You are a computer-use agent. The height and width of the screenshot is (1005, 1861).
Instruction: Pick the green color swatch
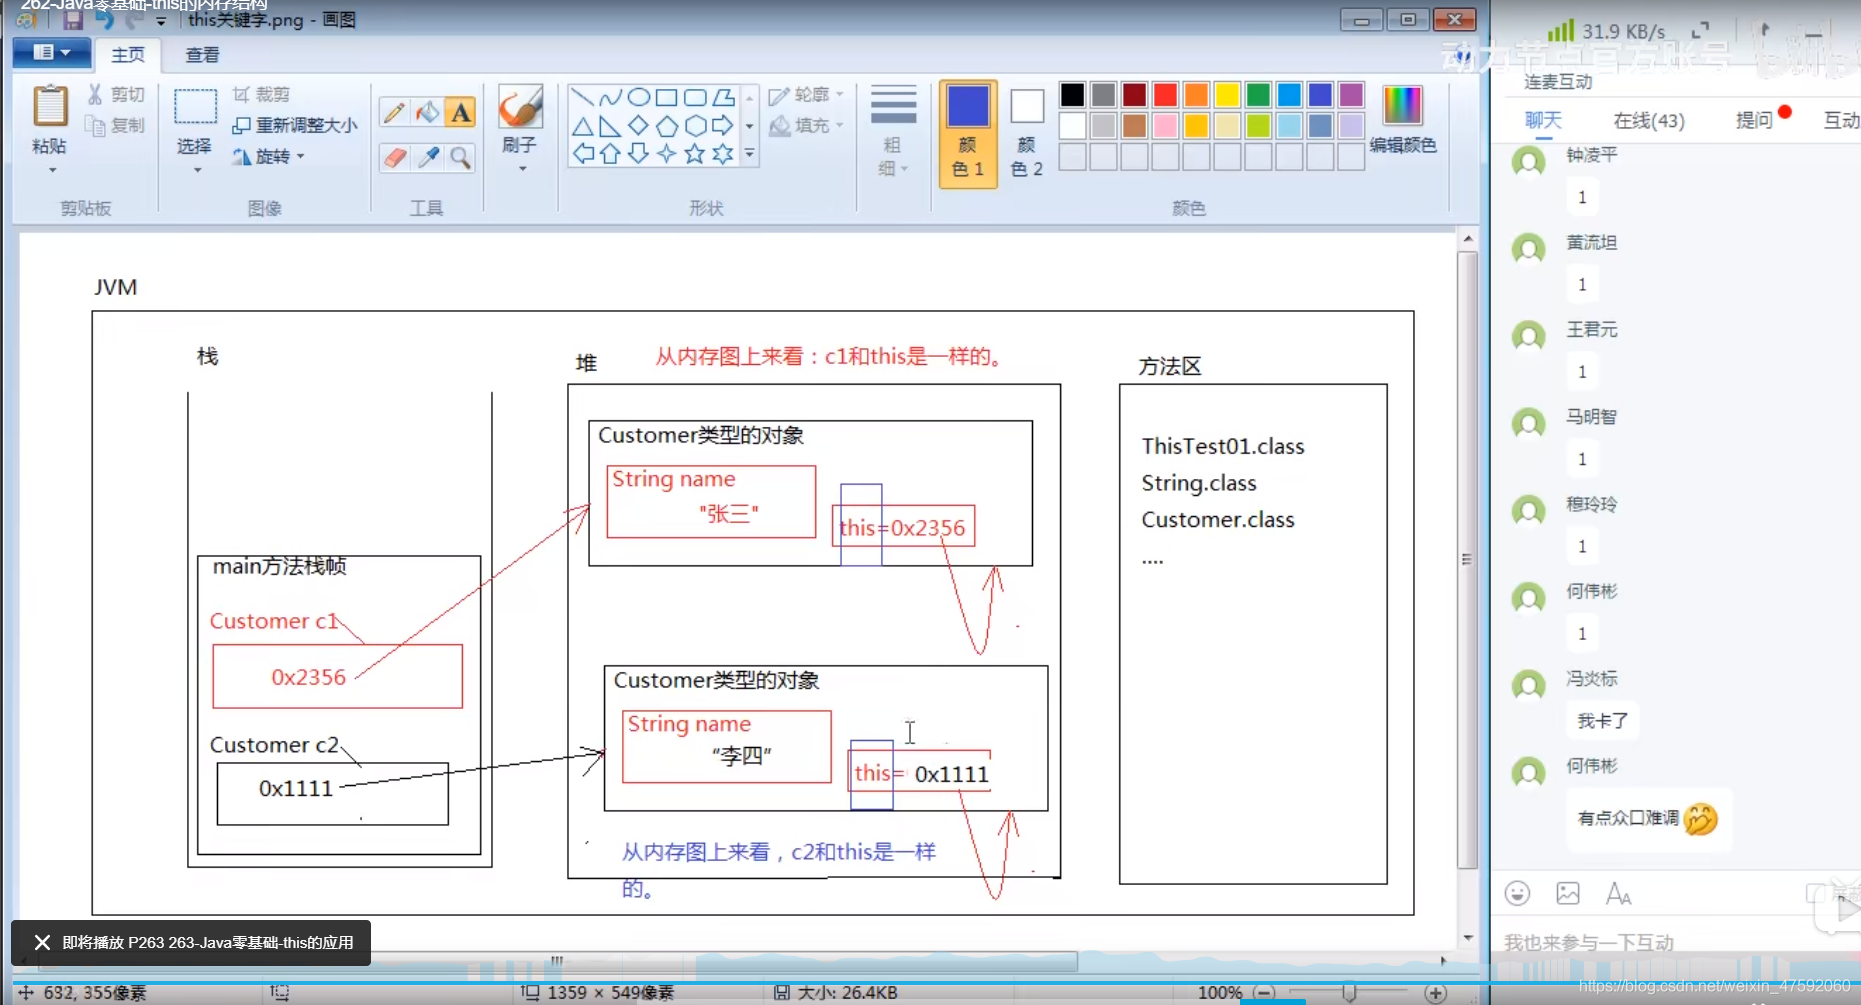(x=1258, y=95)
